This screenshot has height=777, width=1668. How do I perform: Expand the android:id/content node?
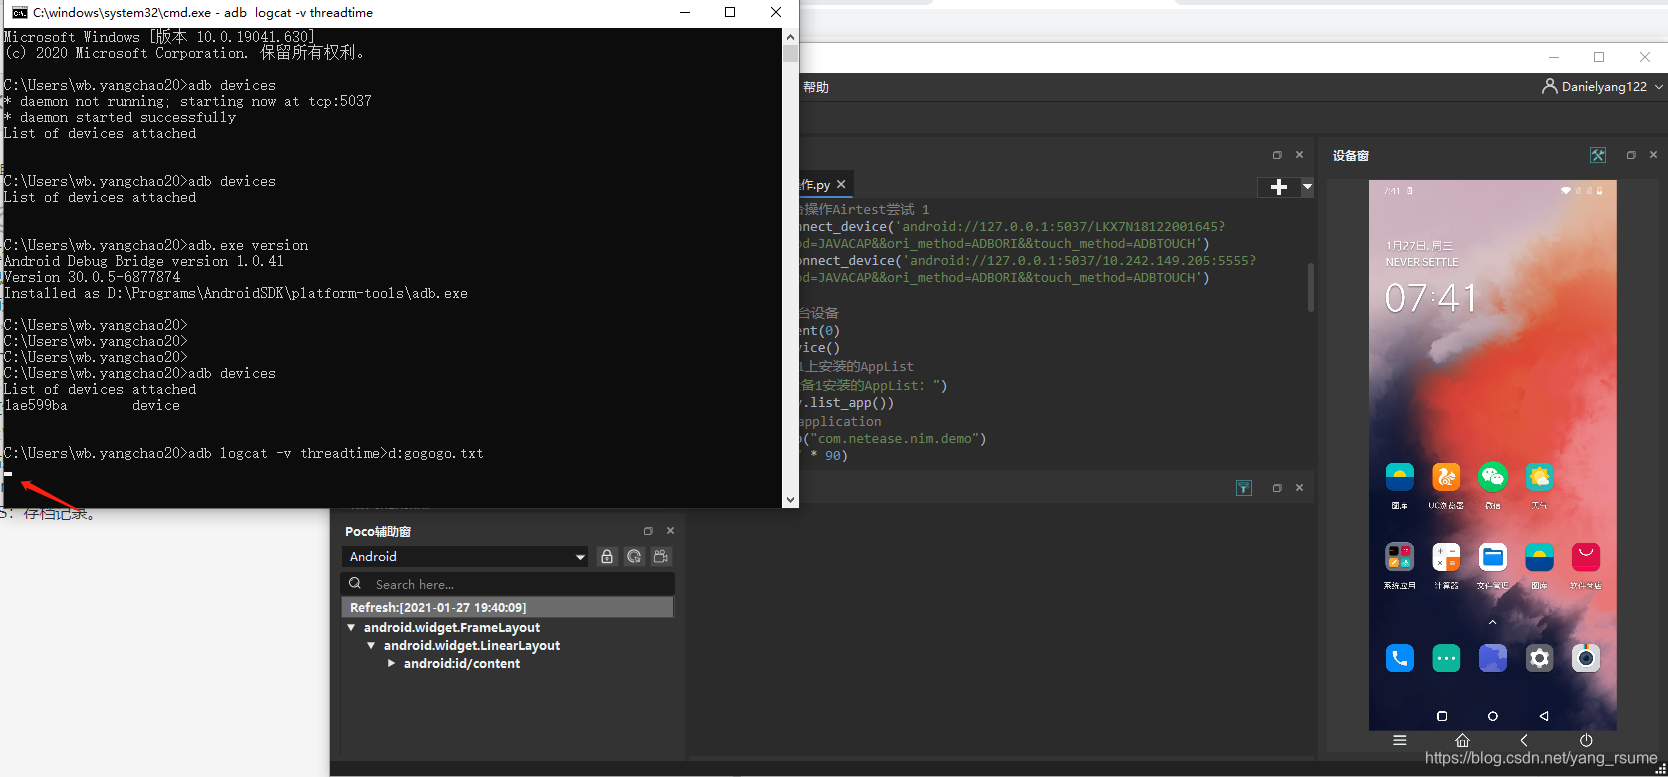(392, 664)
